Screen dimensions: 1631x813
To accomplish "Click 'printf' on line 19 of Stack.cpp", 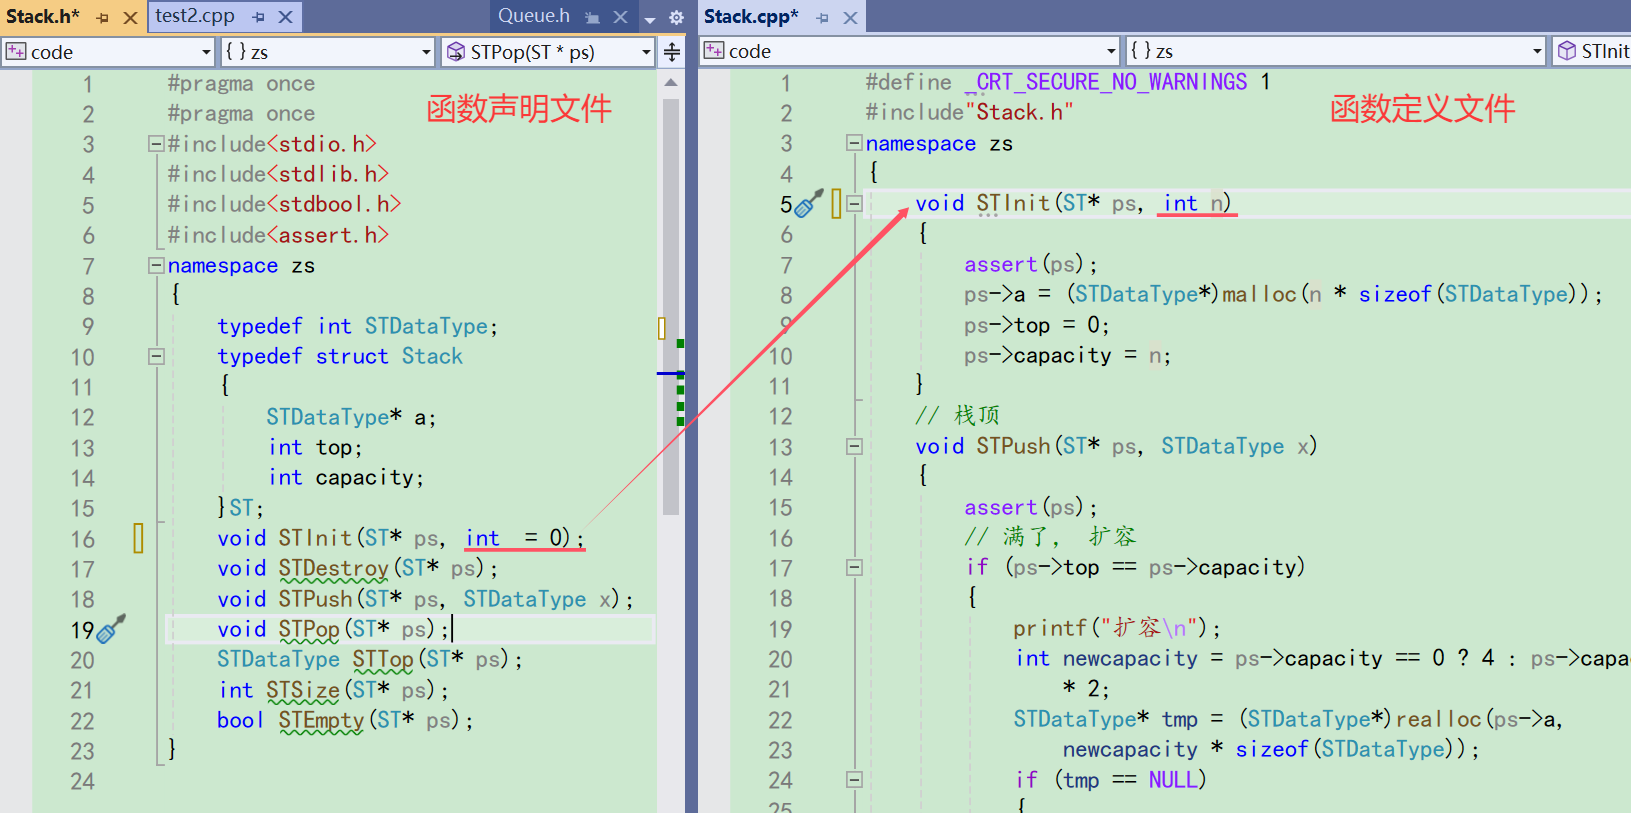I will click(x=1050, y=628).
